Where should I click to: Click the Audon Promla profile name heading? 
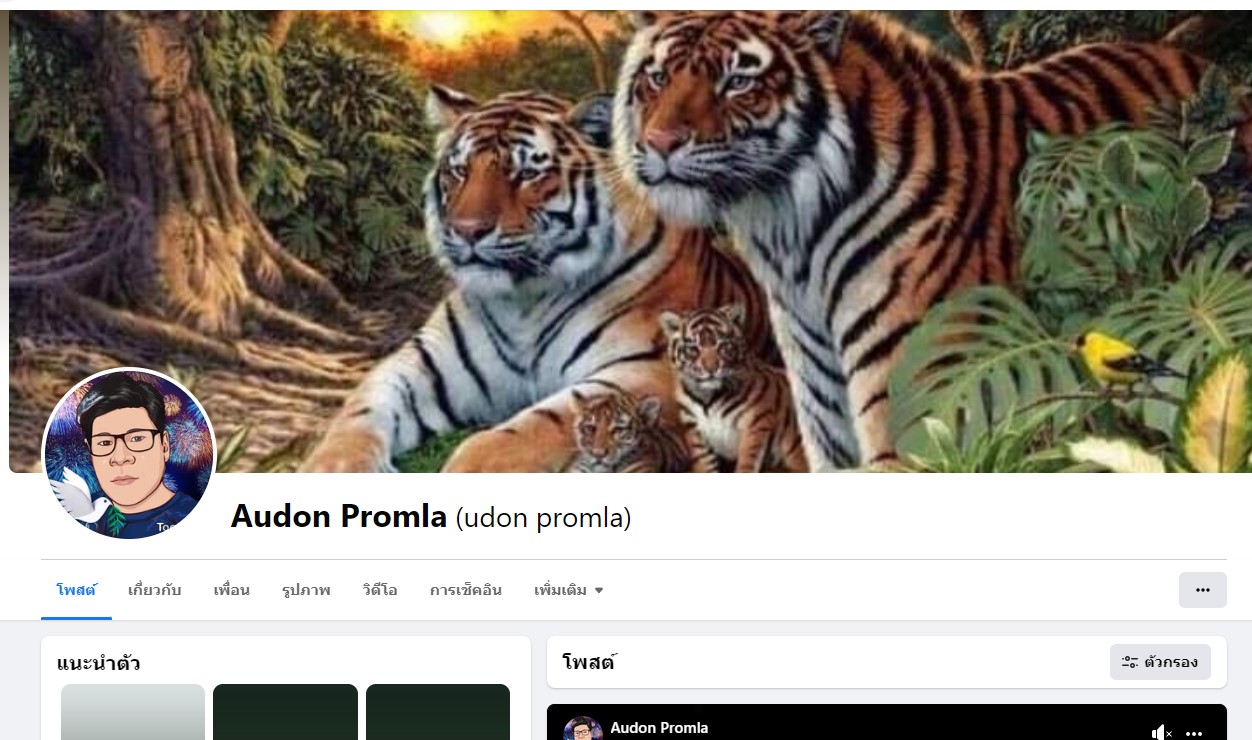(x=339, y=517)
